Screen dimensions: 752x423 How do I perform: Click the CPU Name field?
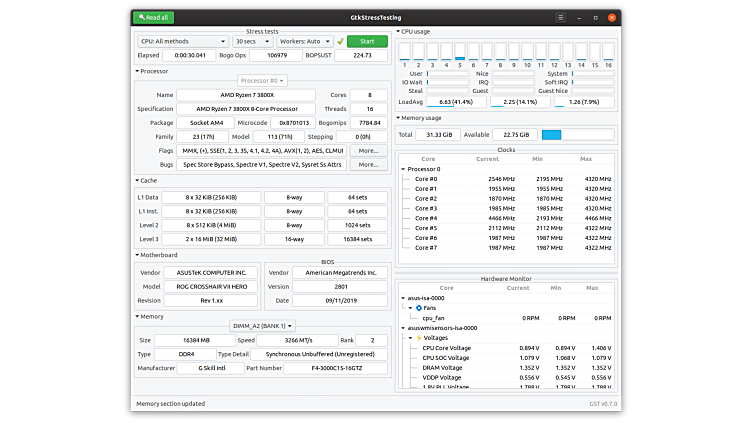(x=247, y=94)
